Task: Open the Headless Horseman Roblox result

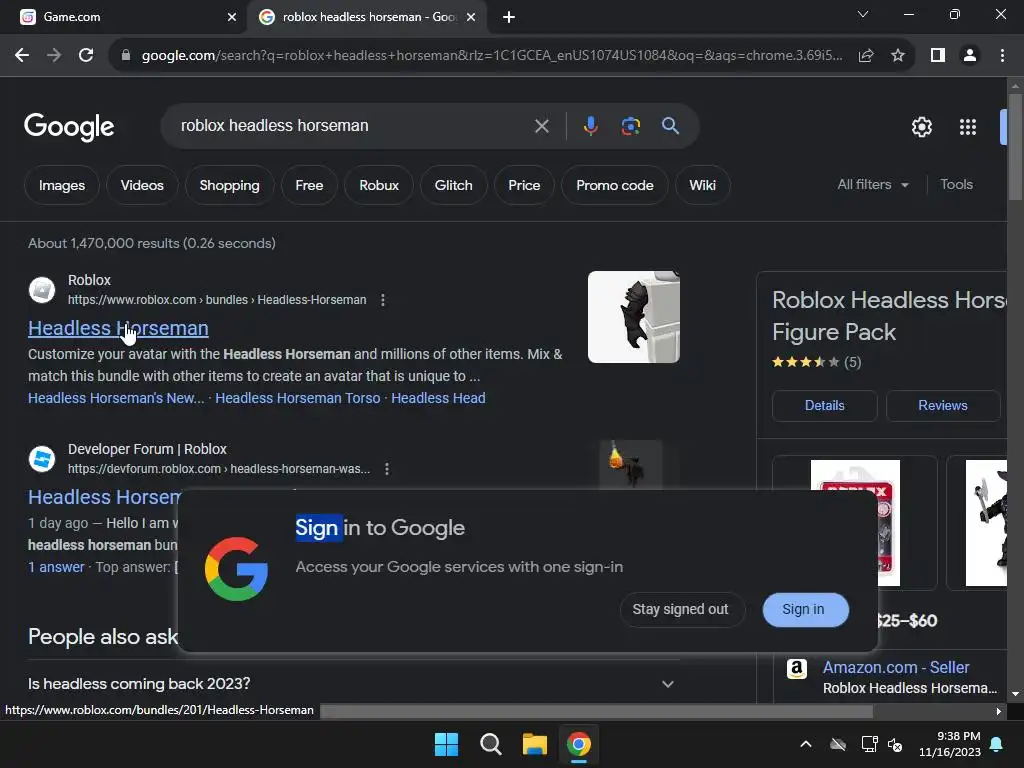Action: [x=118, y=328]
